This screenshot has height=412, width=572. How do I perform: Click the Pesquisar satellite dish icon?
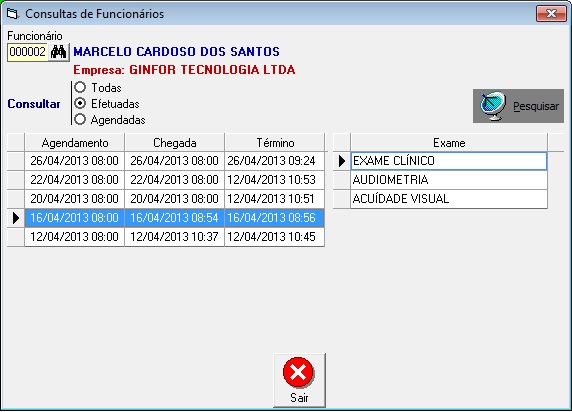493,106
